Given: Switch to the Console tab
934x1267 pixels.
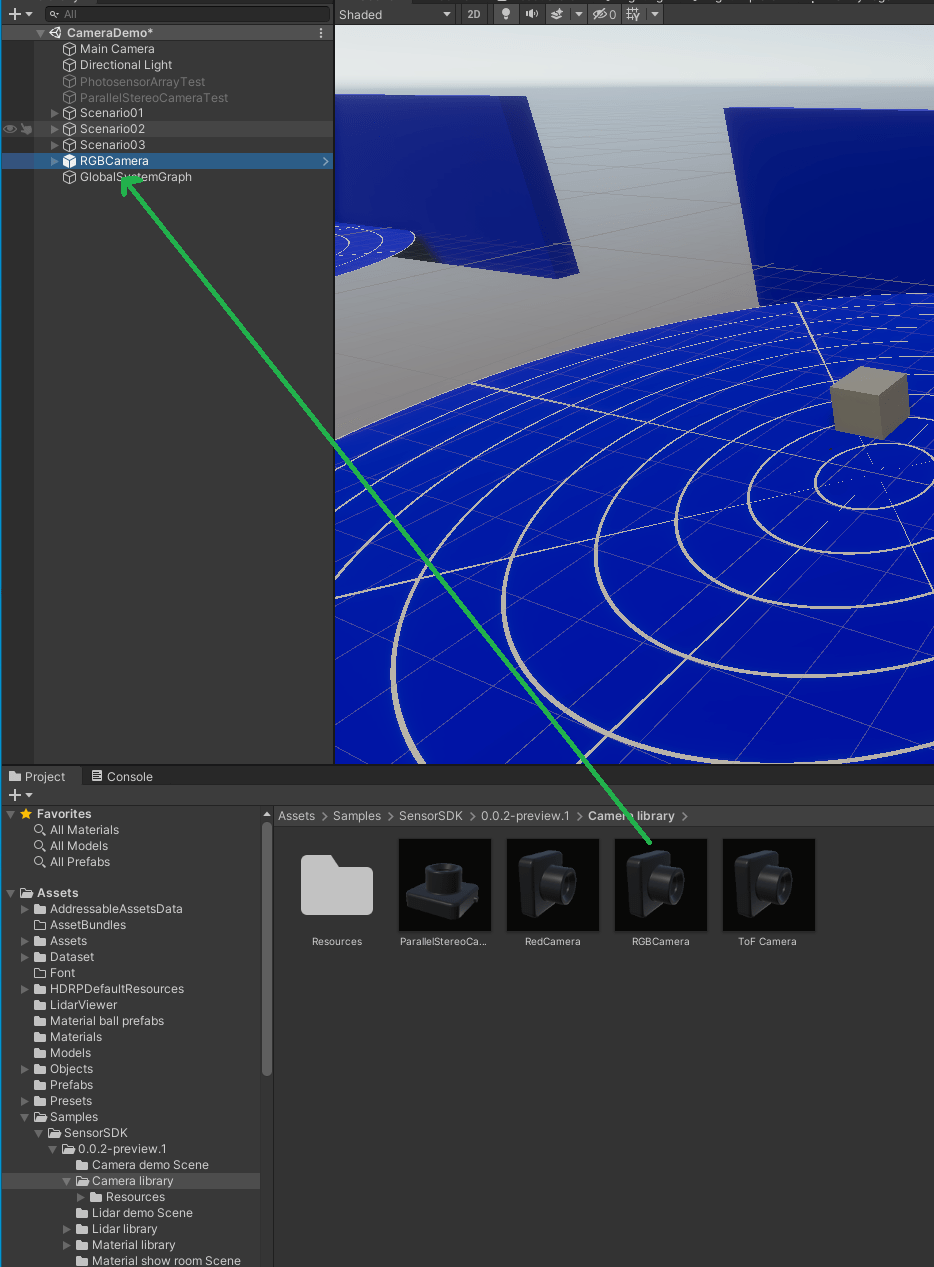Looking at the screenshot, I should coord(121,775).
